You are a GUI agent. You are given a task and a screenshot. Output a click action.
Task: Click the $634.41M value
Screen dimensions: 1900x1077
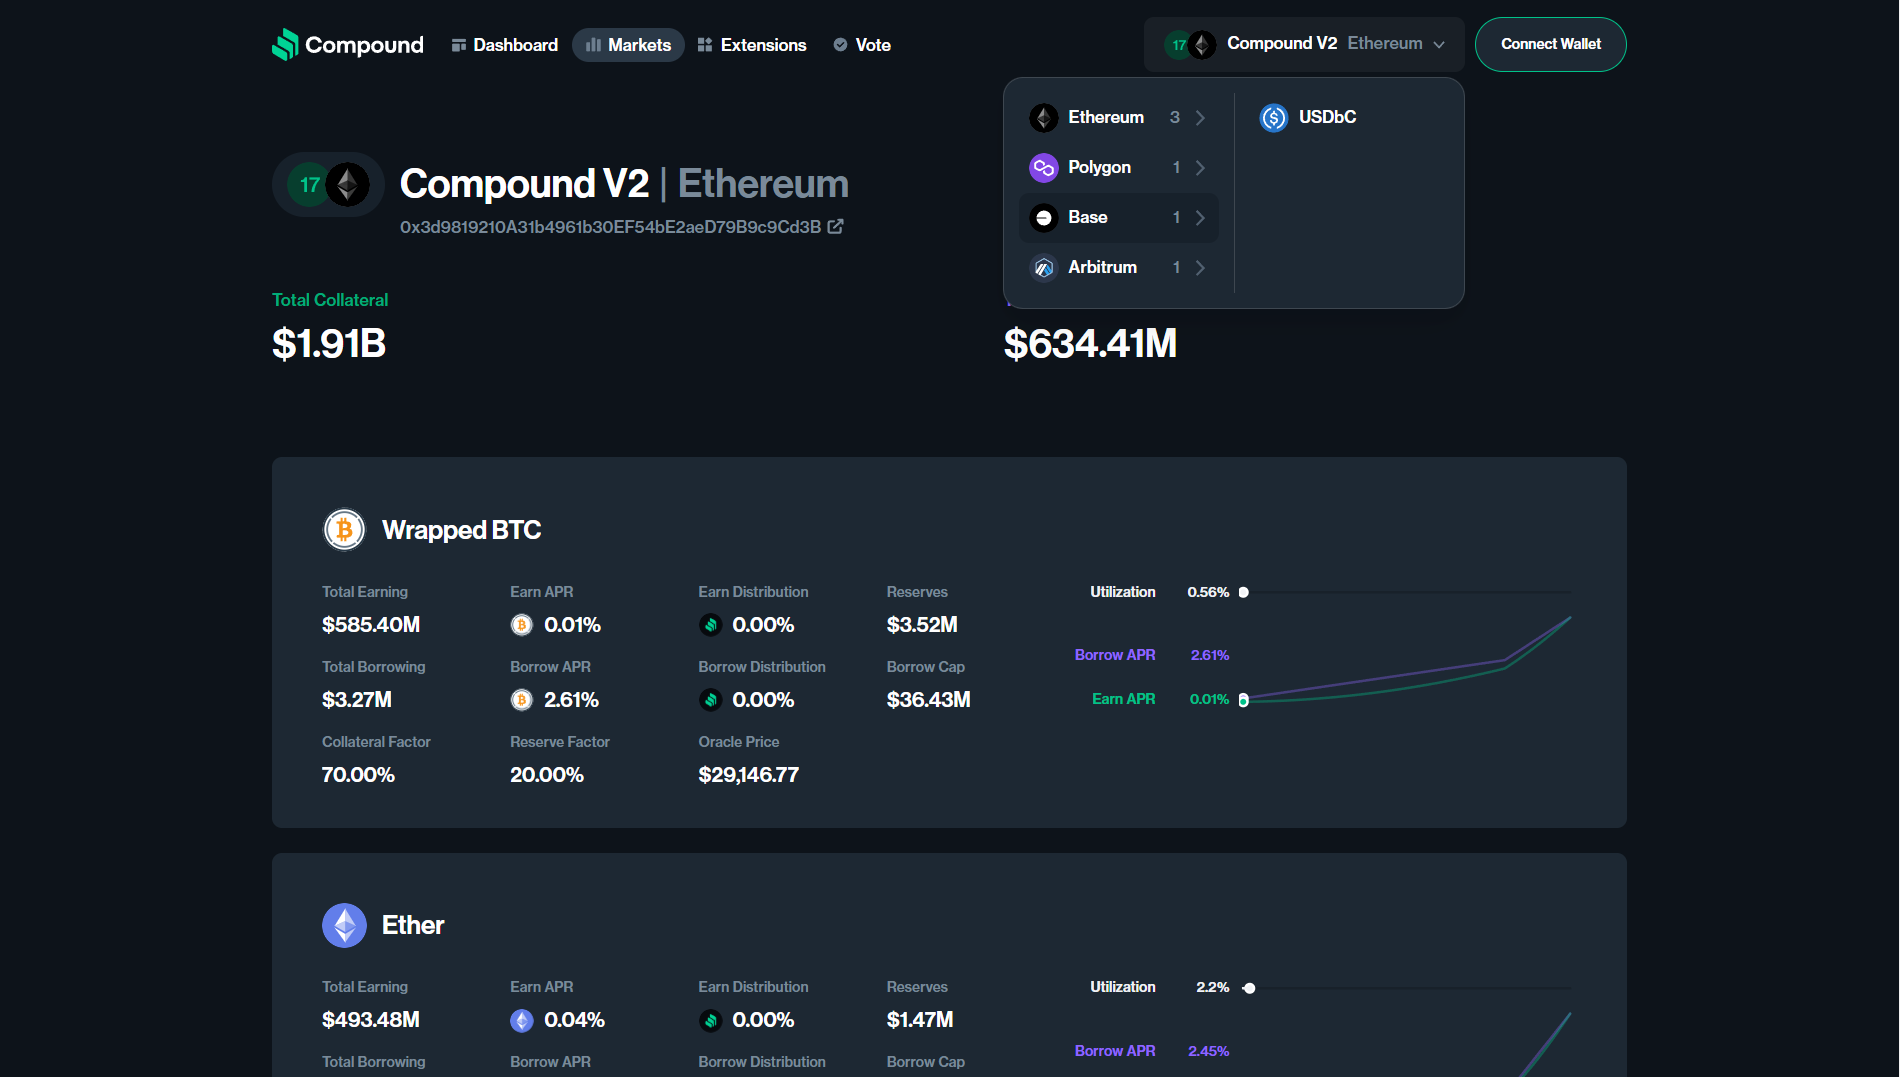(x=1090, y=344)
